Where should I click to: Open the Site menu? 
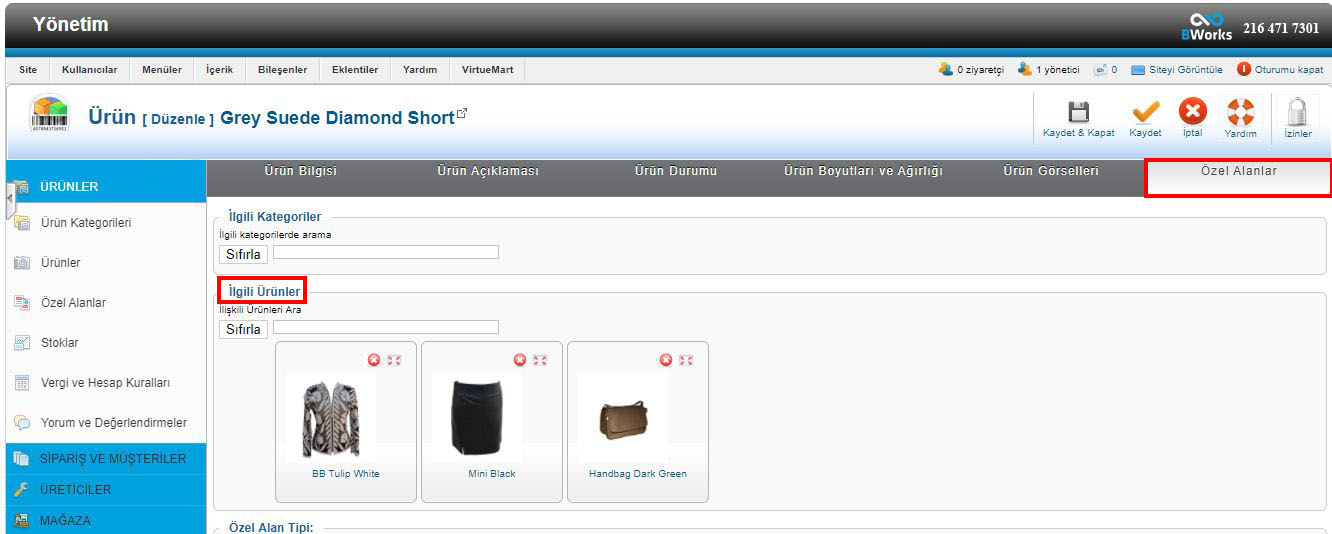[28, 70]
